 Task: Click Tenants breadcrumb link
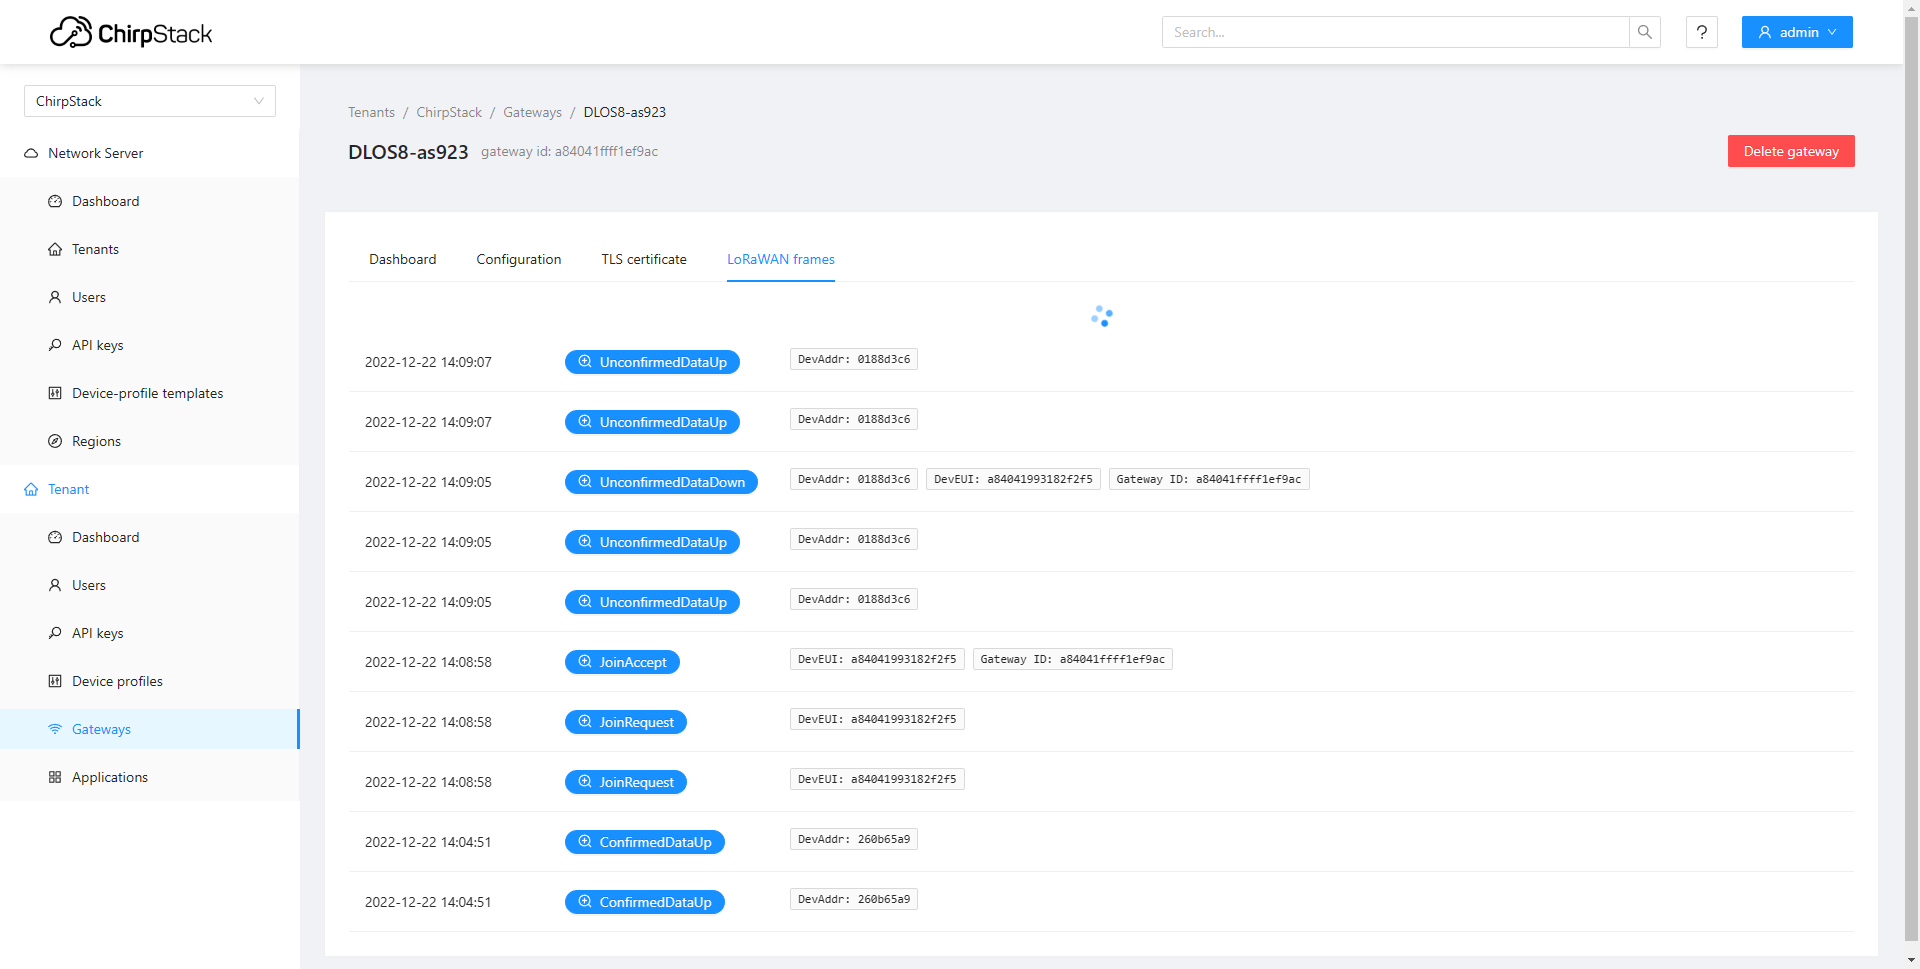pos(371,112)
